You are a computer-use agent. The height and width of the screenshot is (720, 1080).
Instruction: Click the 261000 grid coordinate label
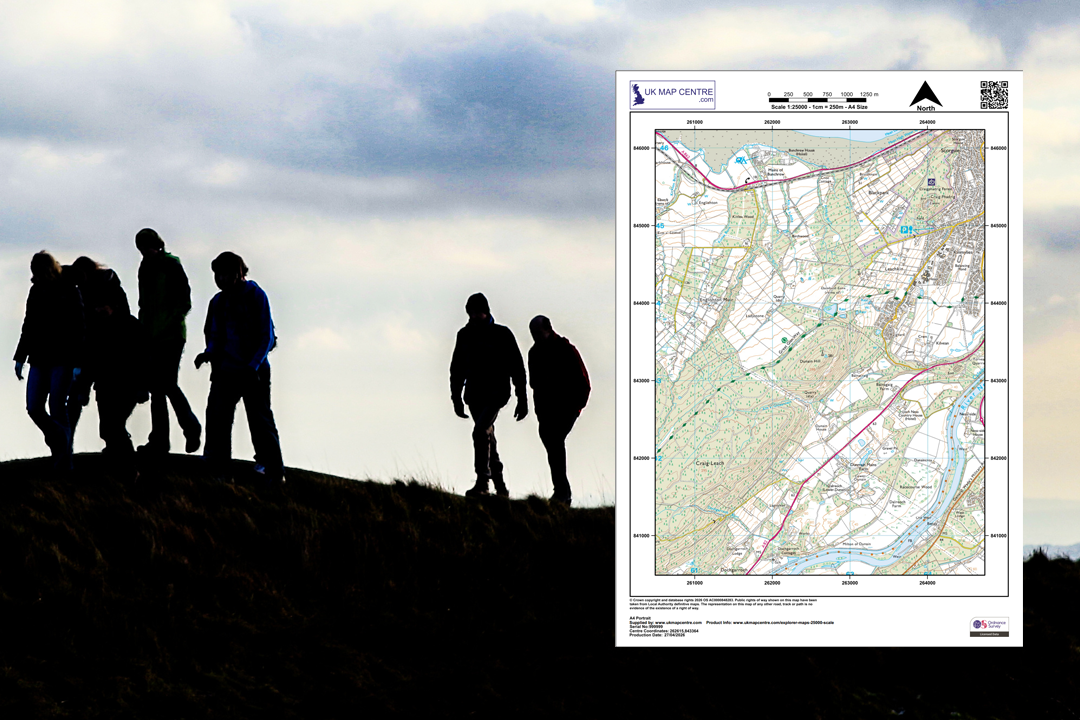[693, 122]
